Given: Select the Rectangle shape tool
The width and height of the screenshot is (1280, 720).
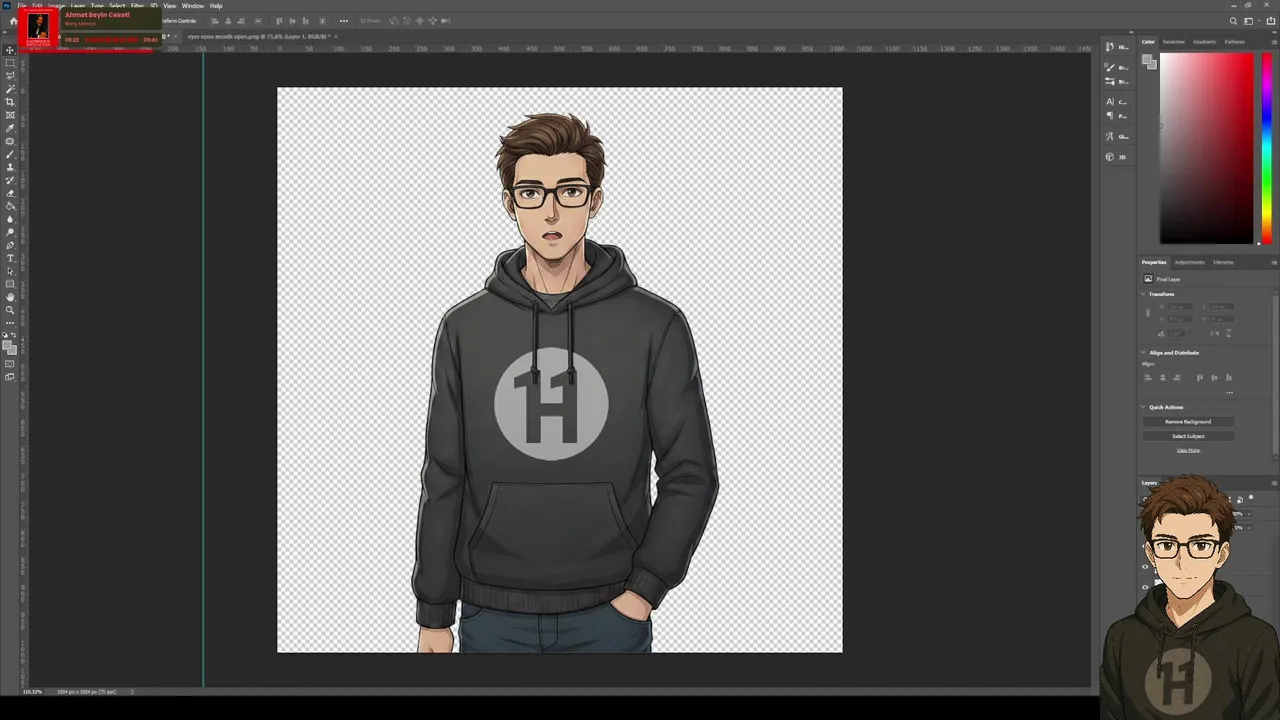Looking at the screenshot, I should pos(11,284).
